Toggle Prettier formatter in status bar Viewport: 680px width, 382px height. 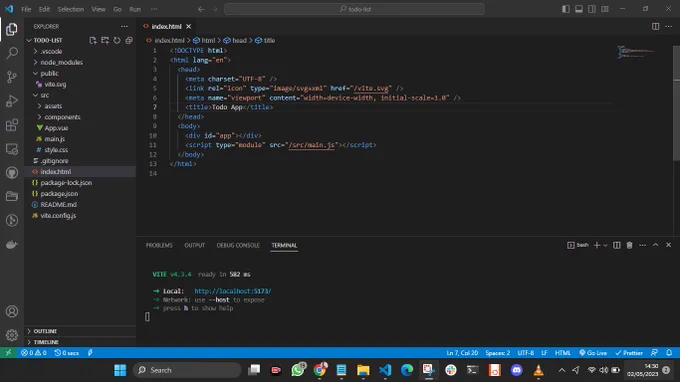point(629,353)
